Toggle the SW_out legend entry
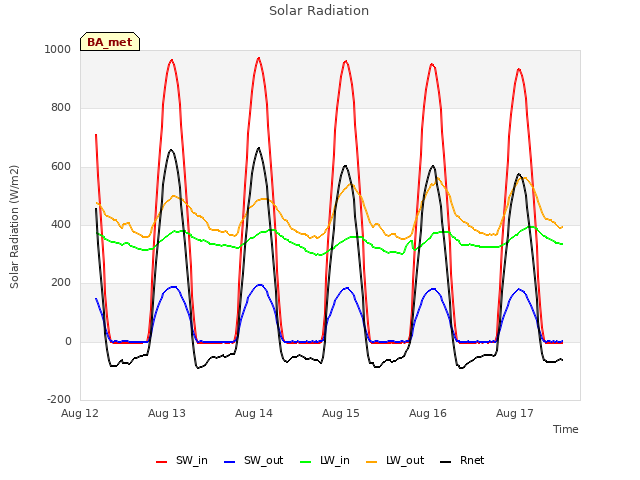Viewport: 640px width, 480px height. tap(253, 460)
